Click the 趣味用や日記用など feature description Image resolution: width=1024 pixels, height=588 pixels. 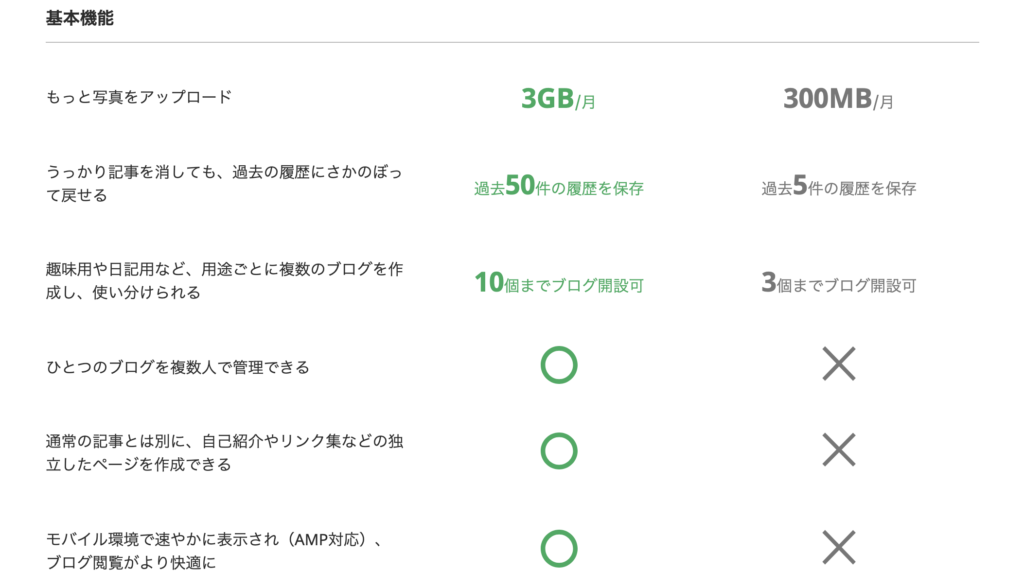[224, 281]
